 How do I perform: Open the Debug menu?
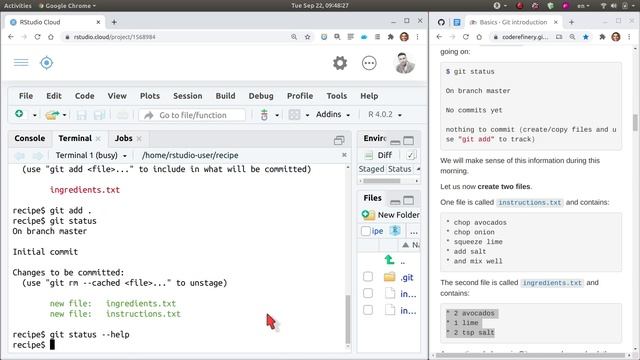click(x=261, y=96)
